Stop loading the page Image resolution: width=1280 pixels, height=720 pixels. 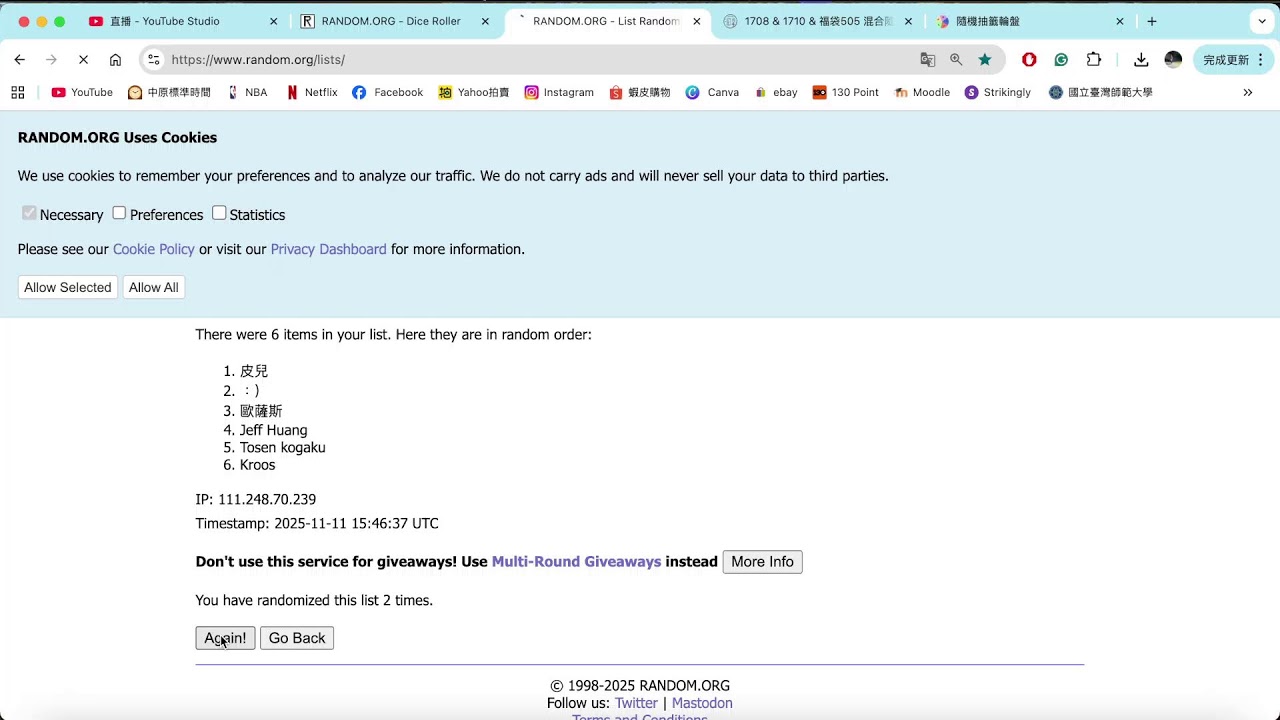83,60
